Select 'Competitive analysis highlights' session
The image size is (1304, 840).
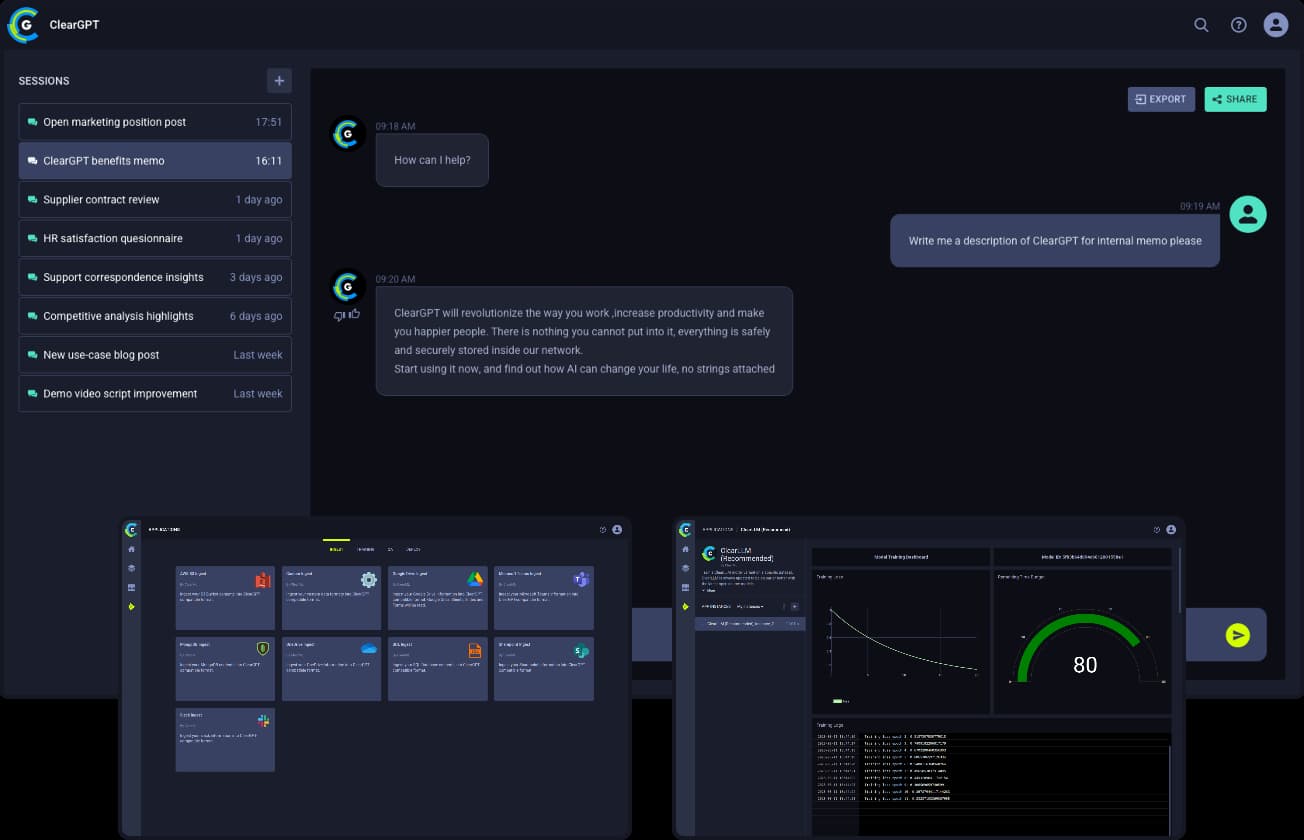click(155, 316)
